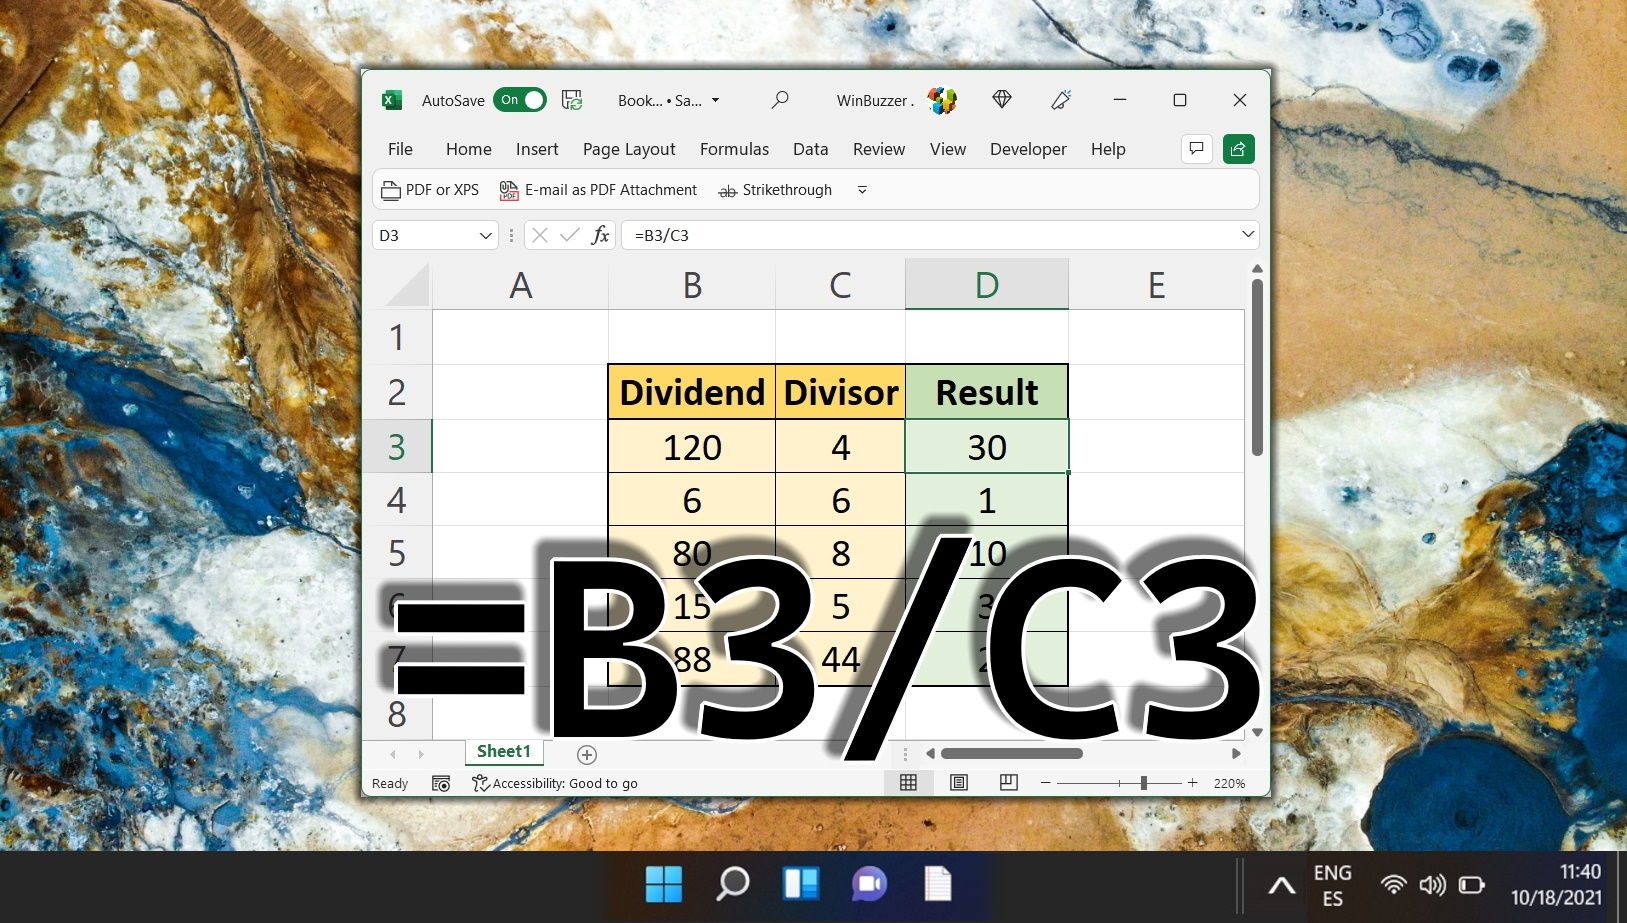Select row 2 header
Image resolution: width=1627 pixels, height=923 pixels.
[397, 392]
